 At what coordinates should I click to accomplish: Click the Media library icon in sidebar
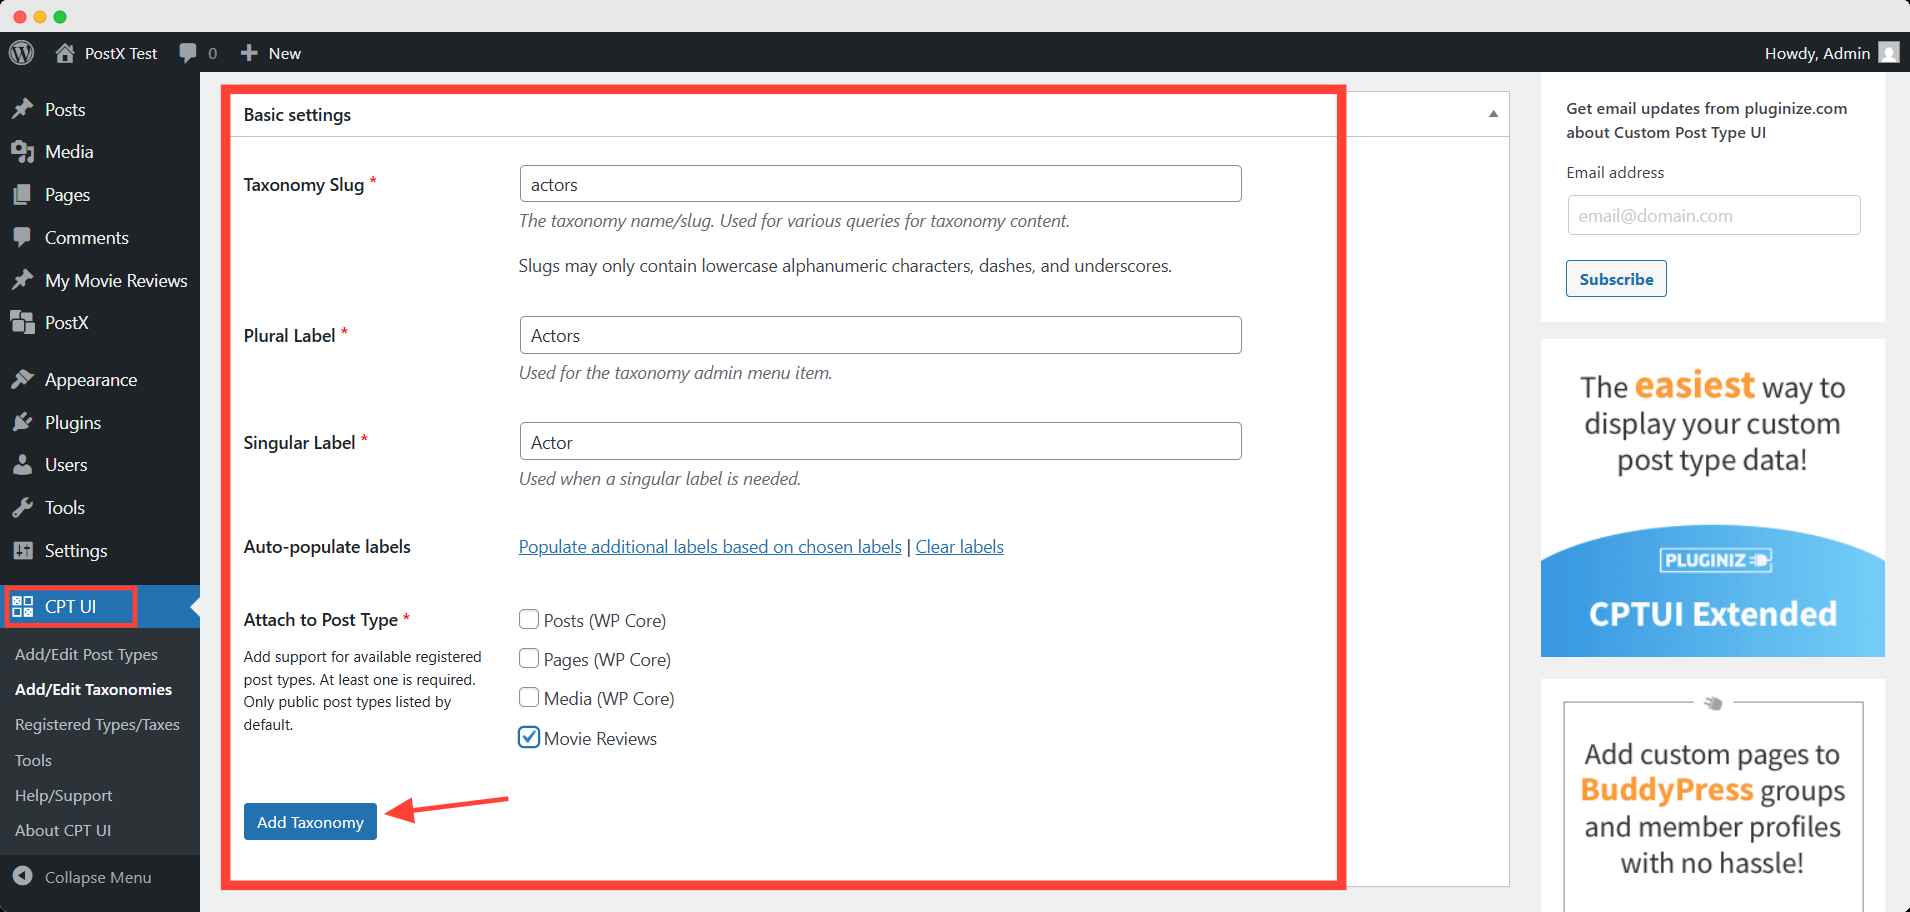coord(22,152)
